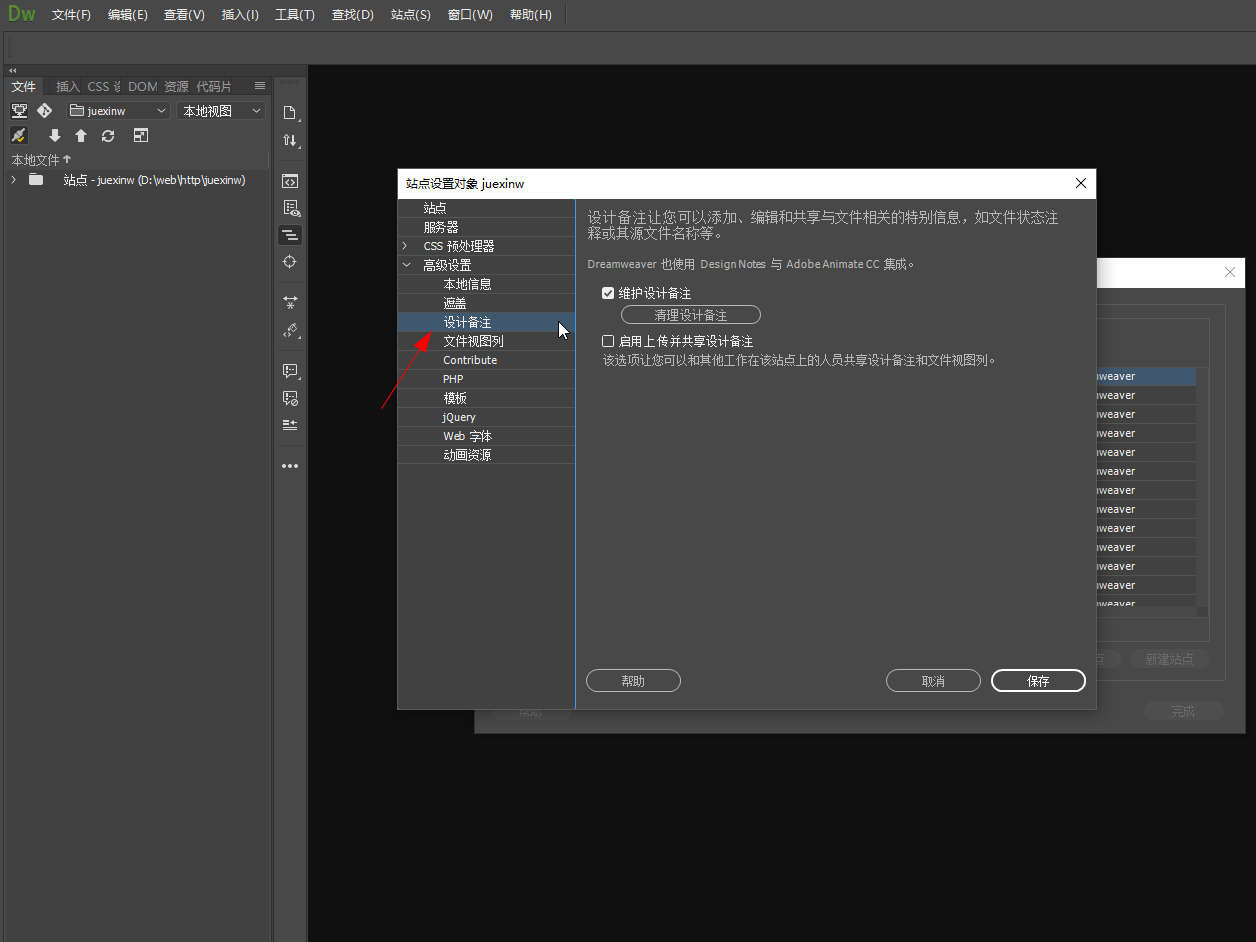Click the 帮助 button in the dialog
The image size is (1256, 942).
633,681
